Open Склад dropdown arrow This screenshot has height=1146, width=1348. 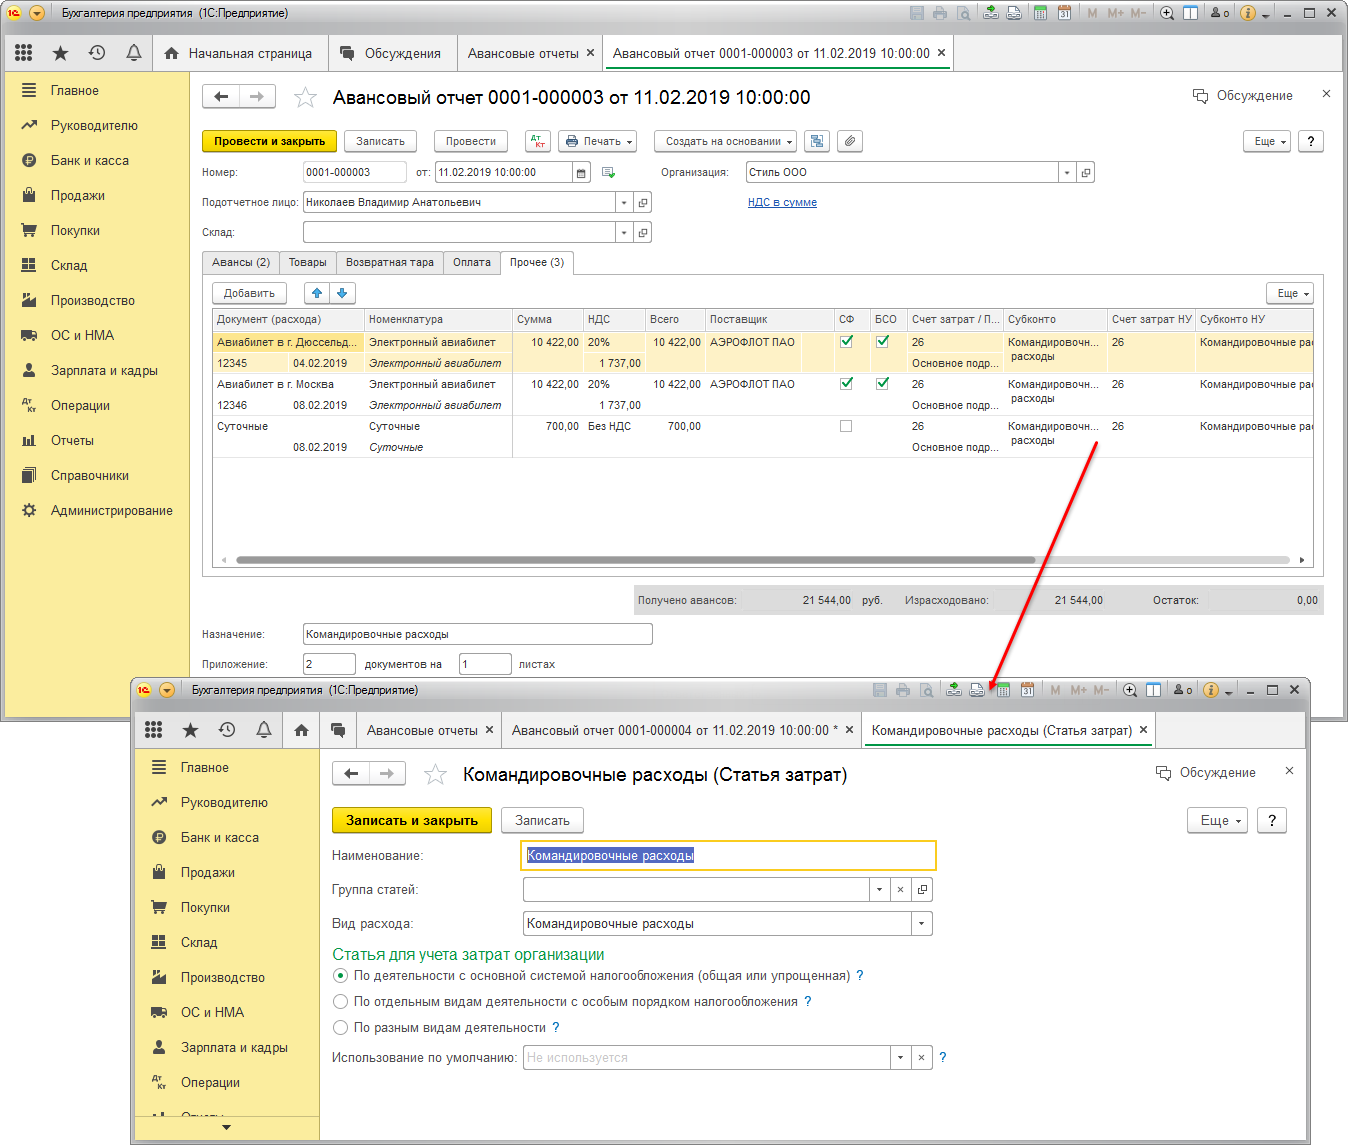[x=624, y=233]
